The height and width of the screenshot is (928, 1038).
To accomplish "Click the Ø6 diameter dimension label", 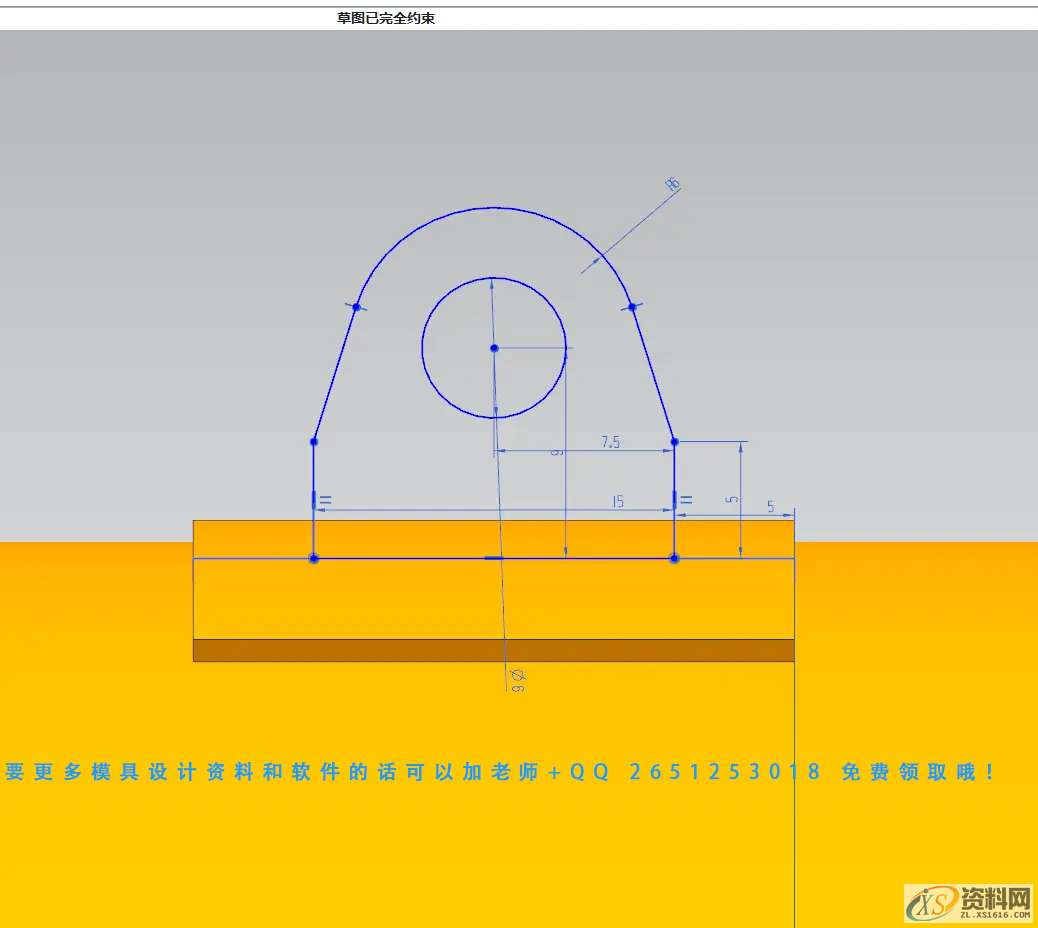I will tap(517, 680).
